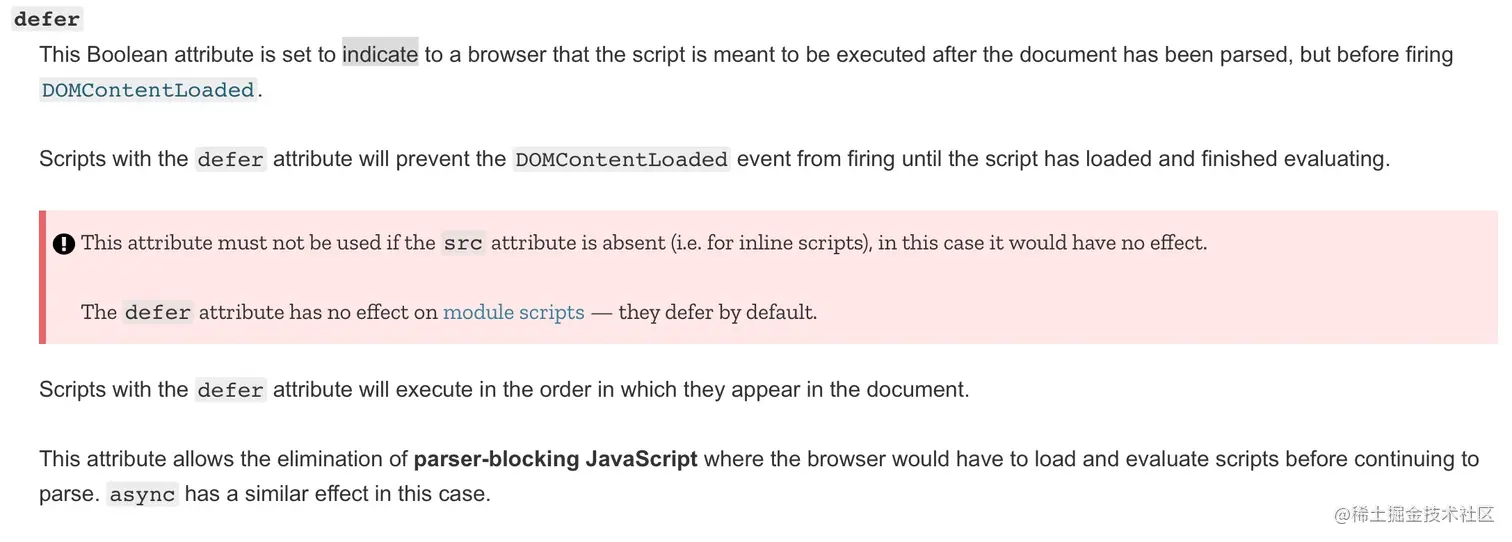Click the highlighted word indicate
This screenshot has width=1512, height=542.
coord(380,54)
